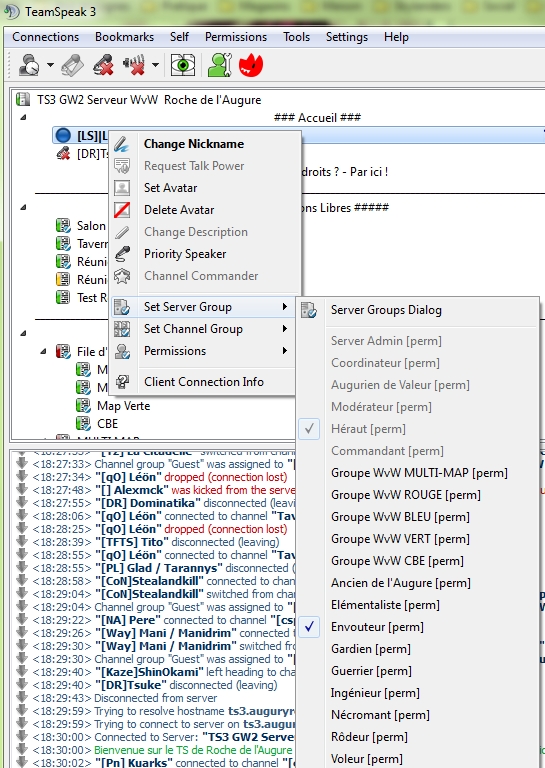Click the blue [LS] client status icon
Viewport: 545px width, 768px height.
63,135
